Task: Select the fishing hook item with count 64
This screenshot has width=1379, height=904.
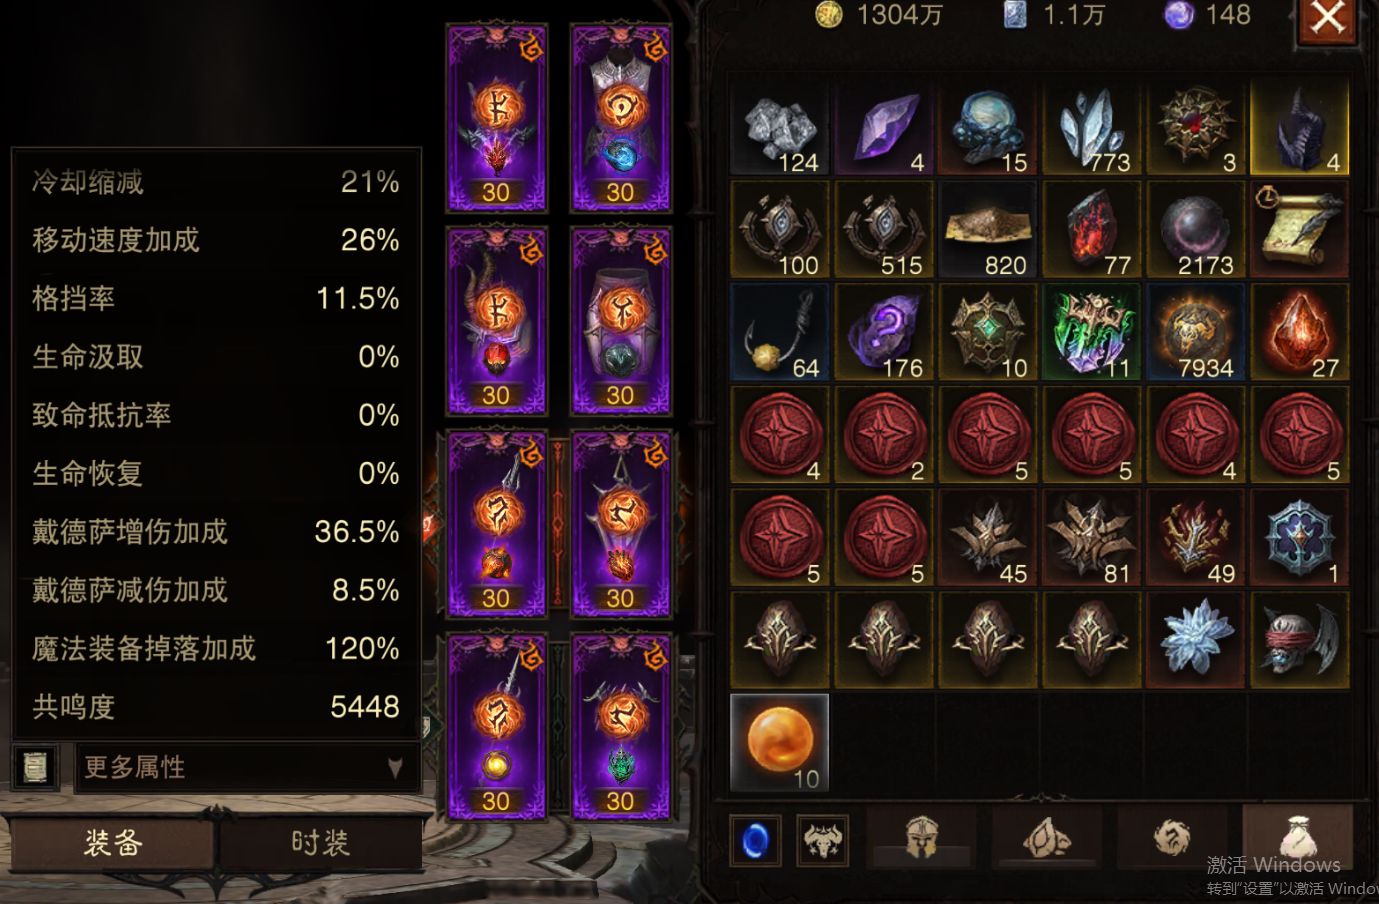Action: [780, 333]
